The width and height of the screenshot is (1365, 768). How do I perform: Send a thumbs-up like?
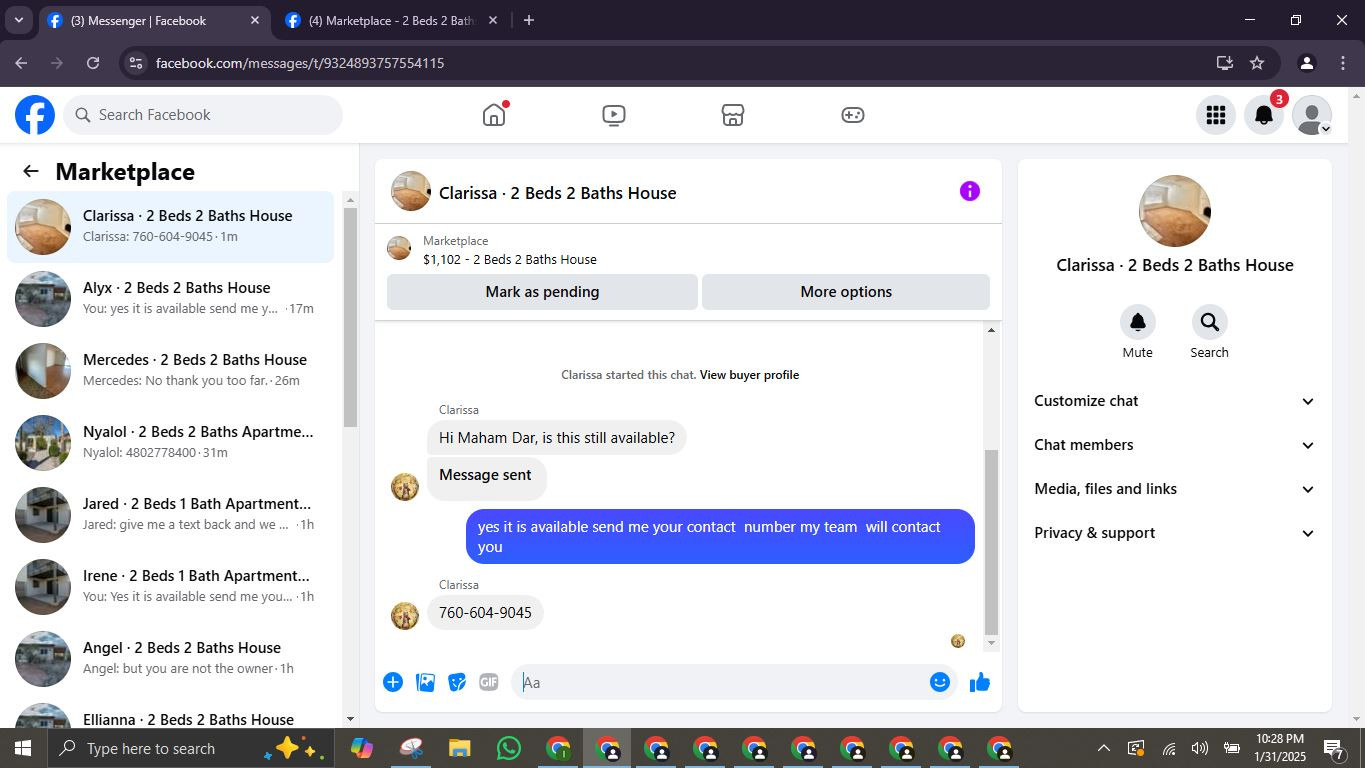click(979, 682)
